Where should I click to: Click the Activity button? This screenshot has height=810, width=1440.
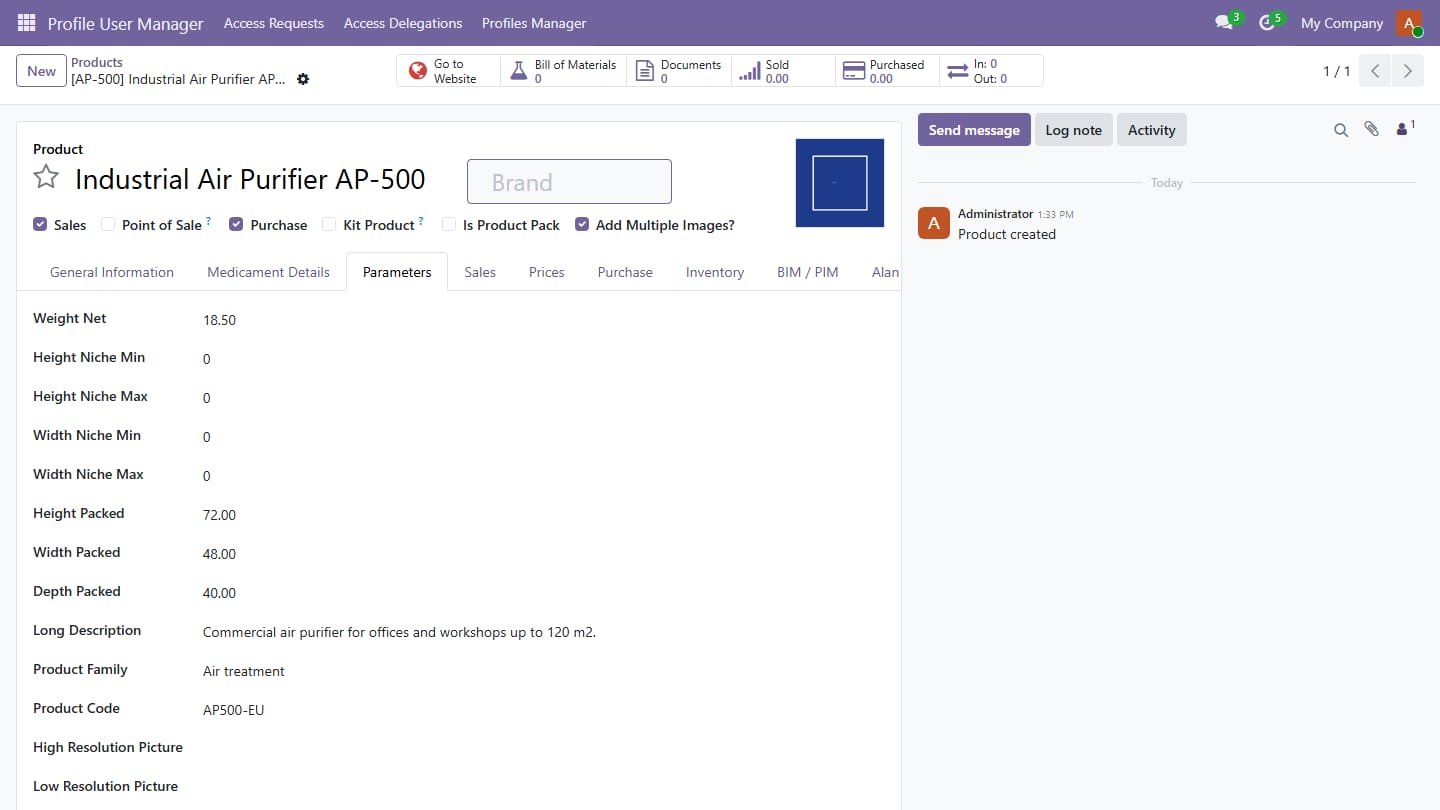[1152, 130]
